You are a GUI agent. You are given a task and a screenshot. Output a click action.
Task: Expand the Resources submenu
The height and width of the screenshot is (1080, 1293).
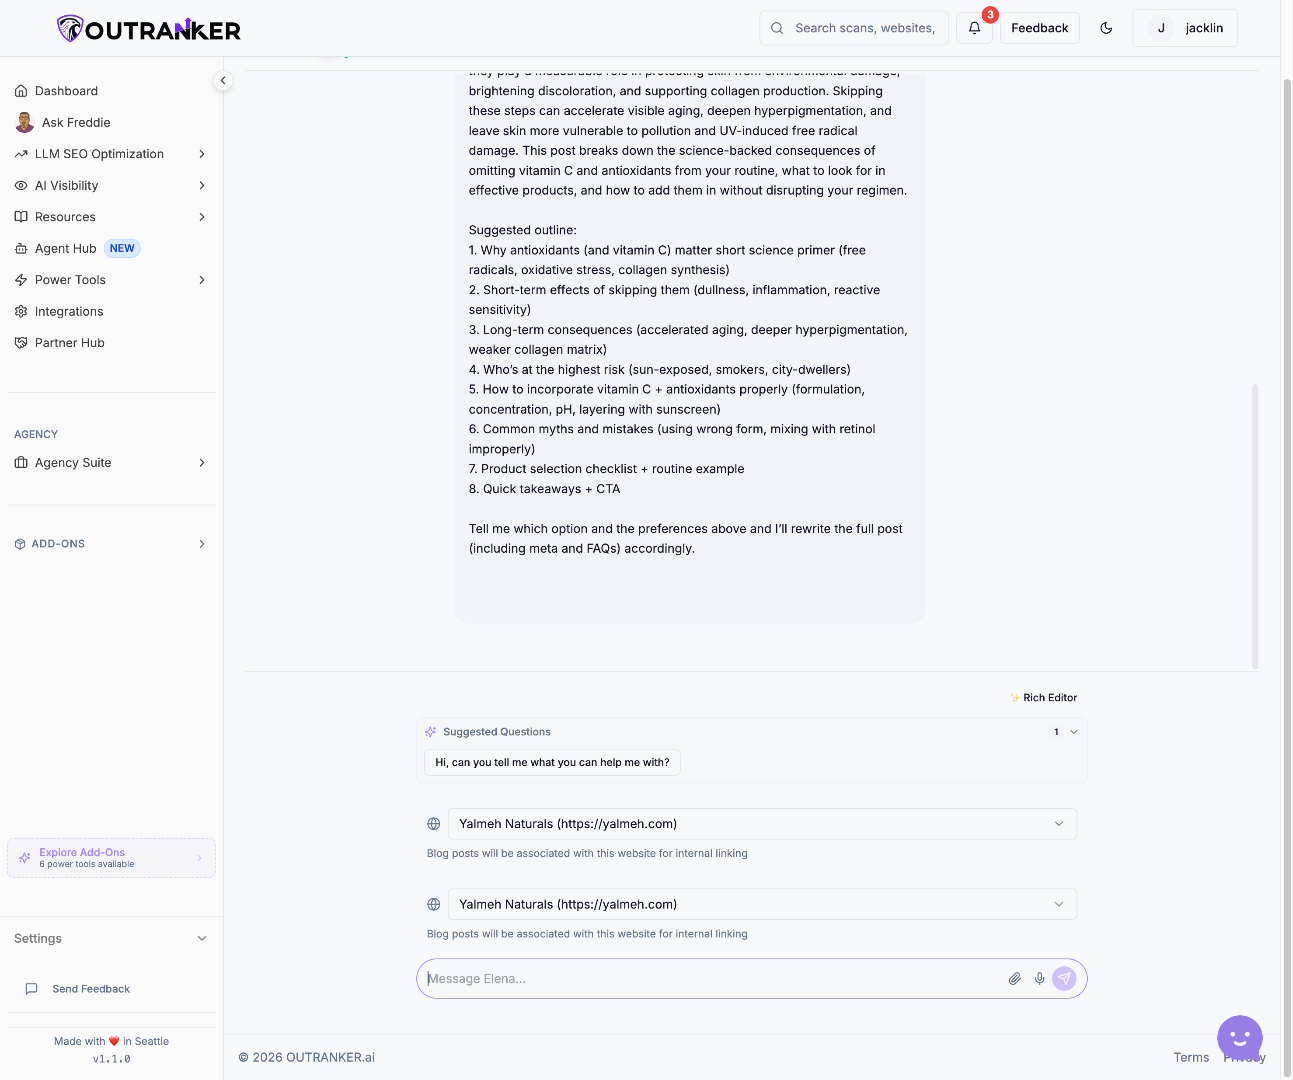pos(202,217)
